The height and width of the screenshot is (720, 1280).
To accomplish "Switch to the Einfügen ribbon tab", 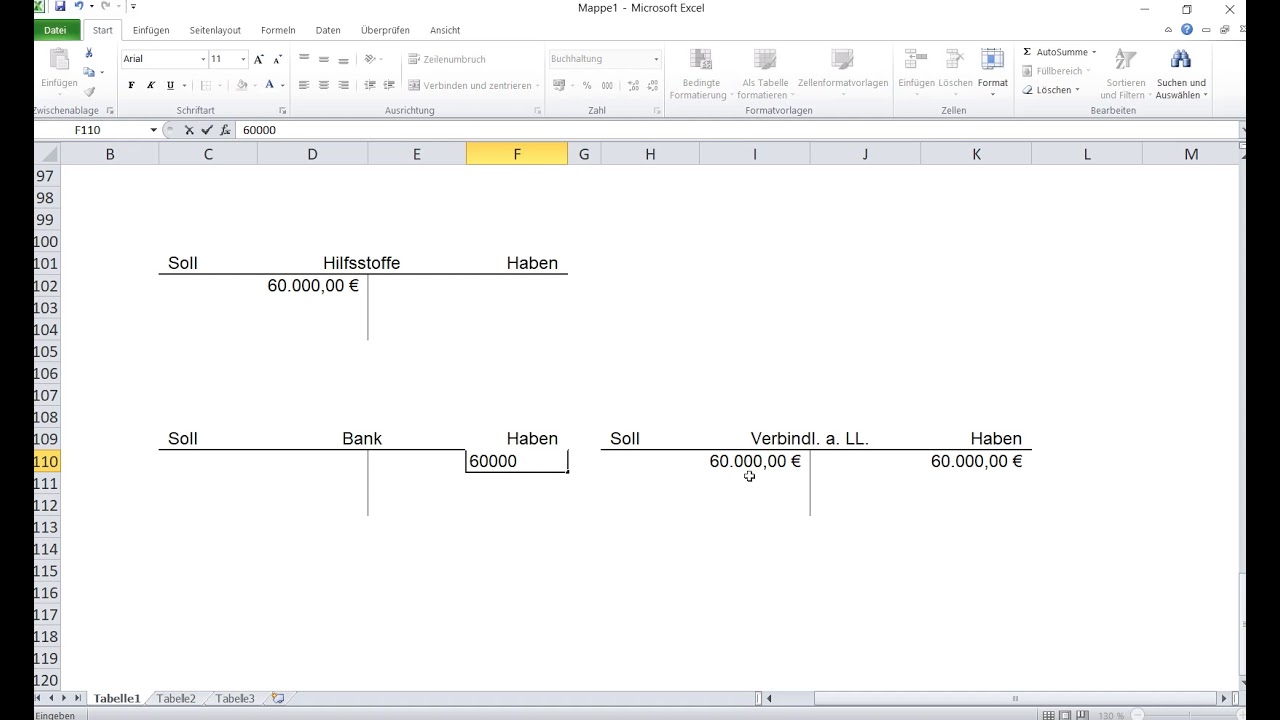I will [x=151, y=30].
